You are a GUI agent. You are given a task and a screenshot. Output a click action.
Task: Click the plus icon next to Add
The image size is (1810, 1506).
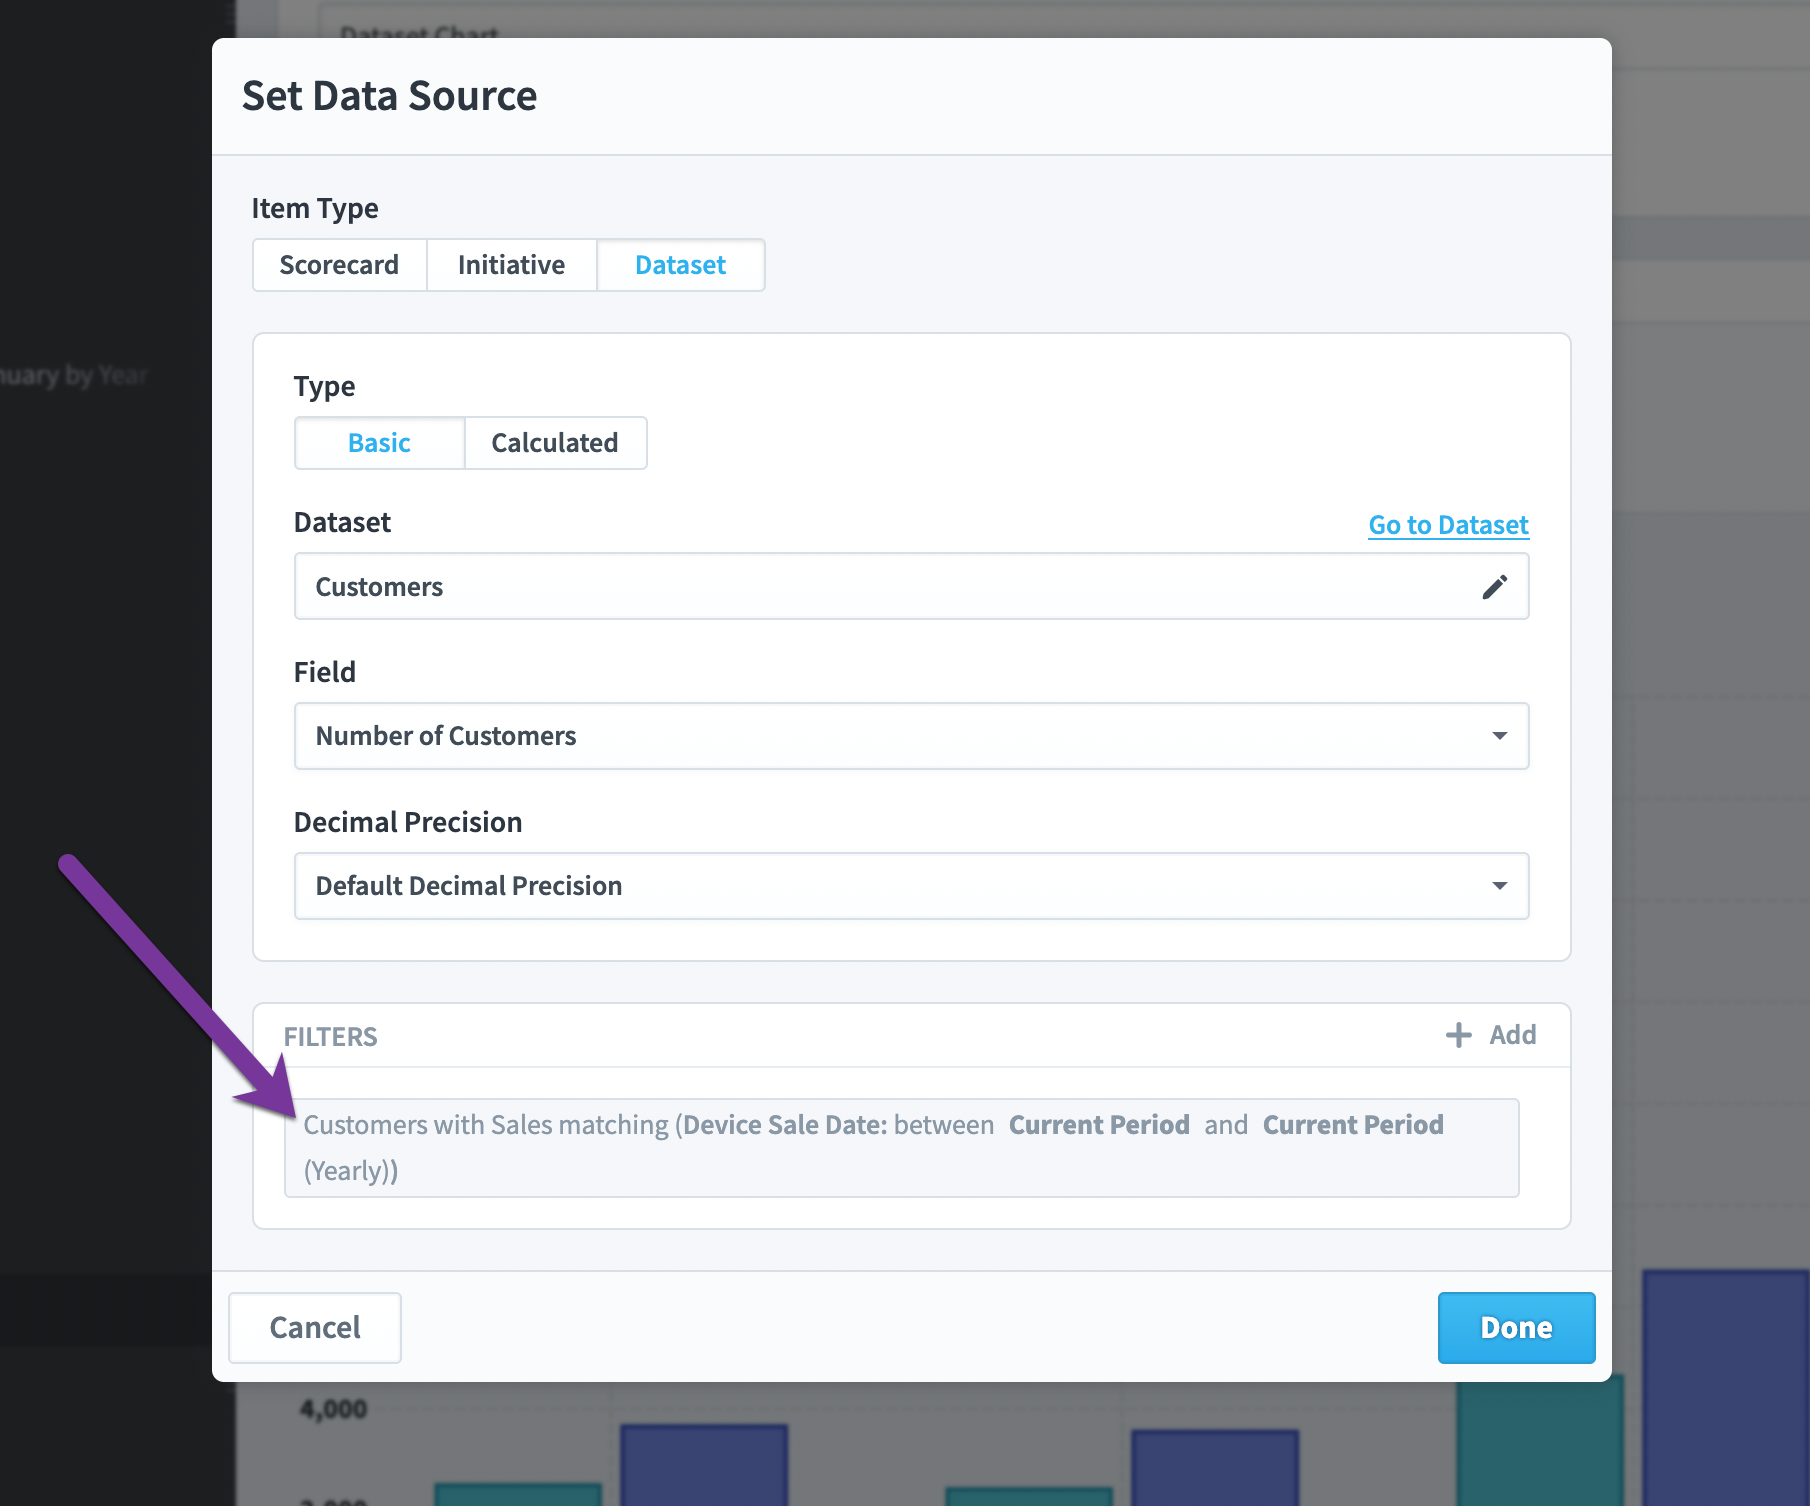[x=1459, y=1035]
